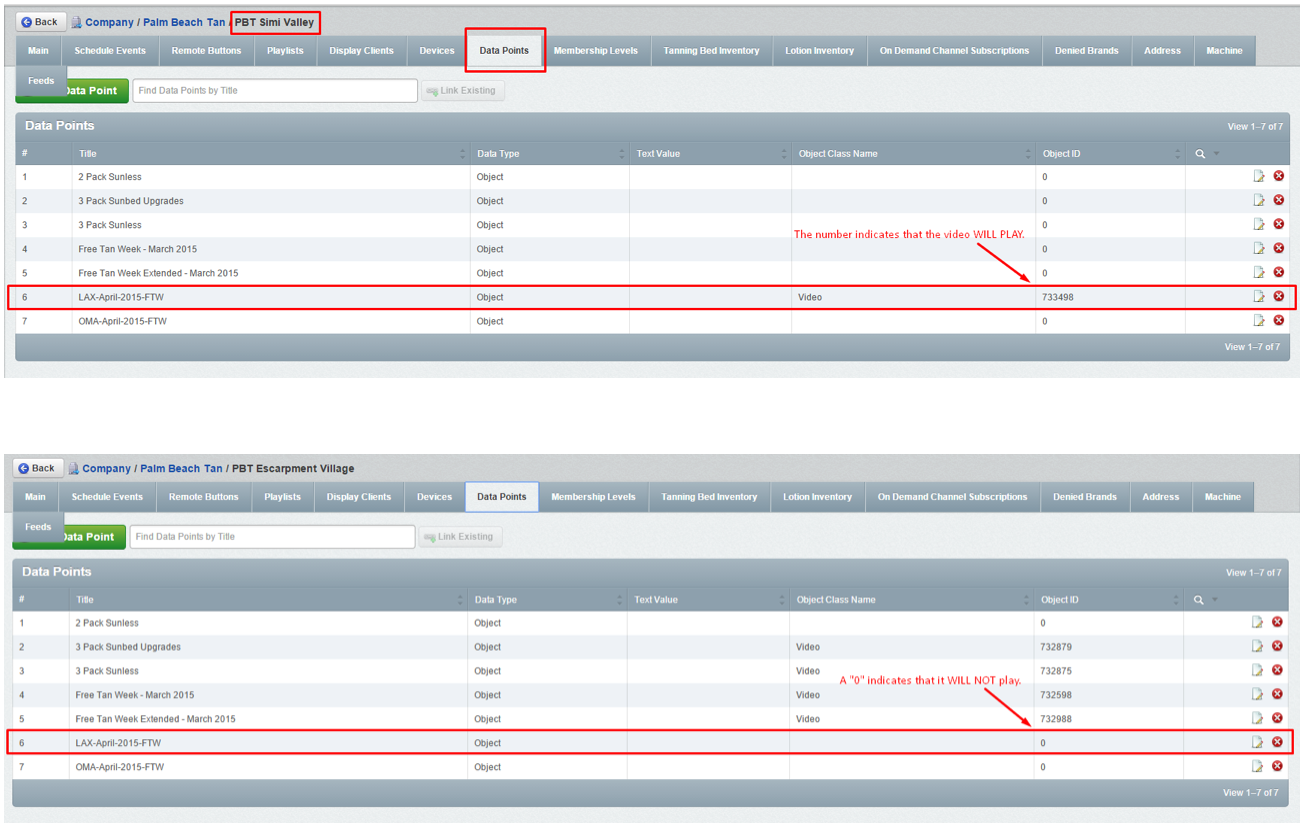This screenshot has height=829, width=1305.
Task: Sort by Object Class Name in Simi Valley panel
Action: (x=914, y=153)
